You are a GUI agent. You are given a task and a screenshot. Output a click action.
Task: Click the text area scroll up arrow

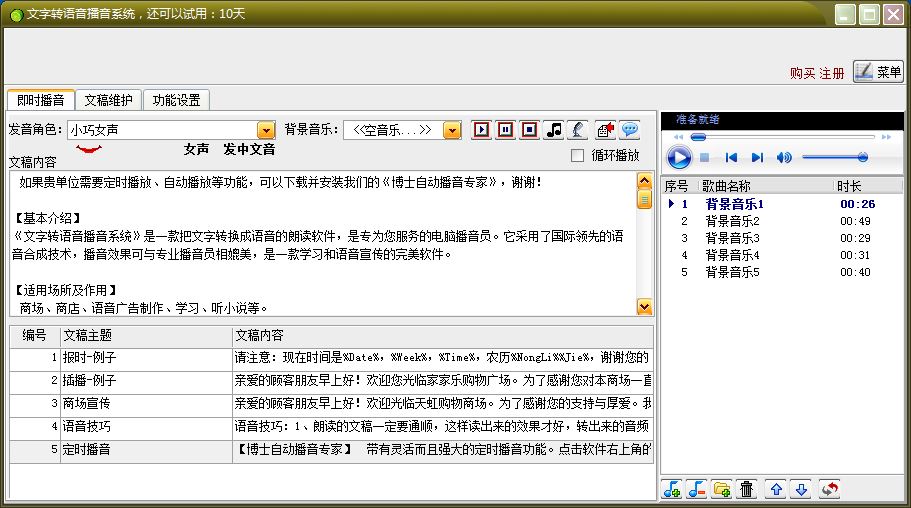[644, 180]
